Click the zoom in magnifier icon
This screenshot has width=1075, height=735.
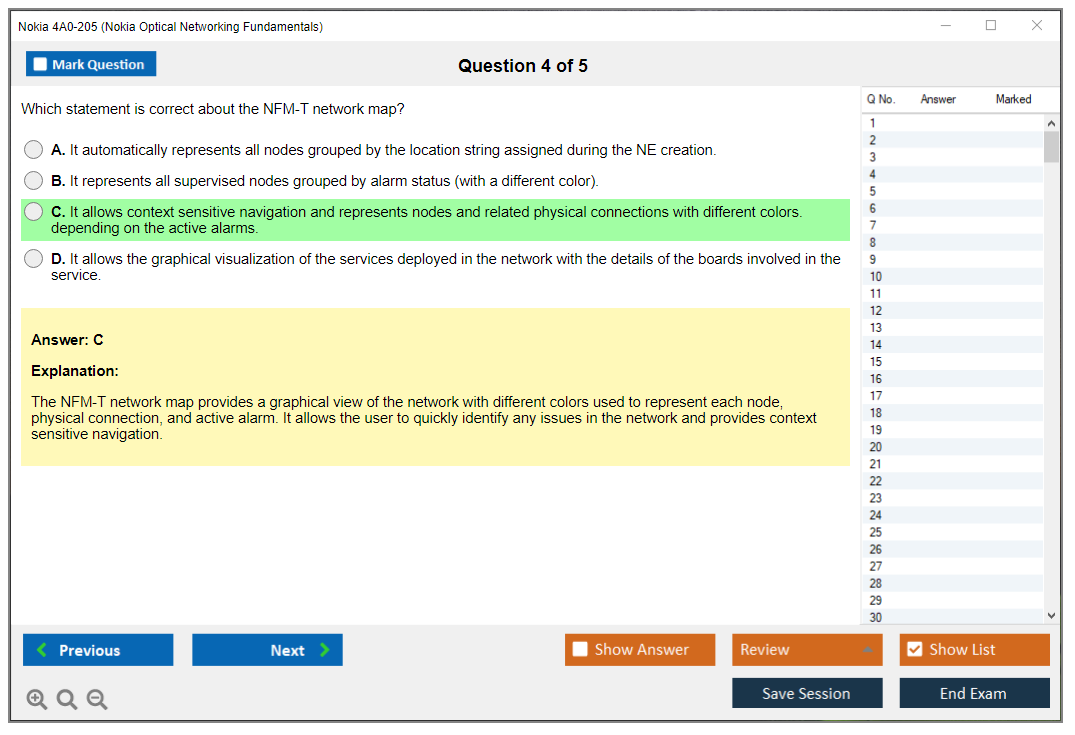point(37,700)
